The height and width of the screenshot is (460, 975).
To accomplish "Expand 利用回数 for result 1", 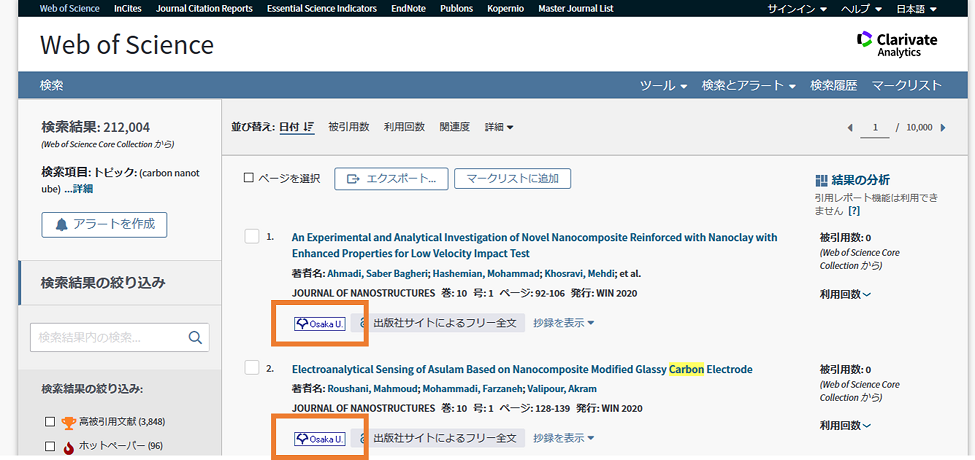I will 845,294.
